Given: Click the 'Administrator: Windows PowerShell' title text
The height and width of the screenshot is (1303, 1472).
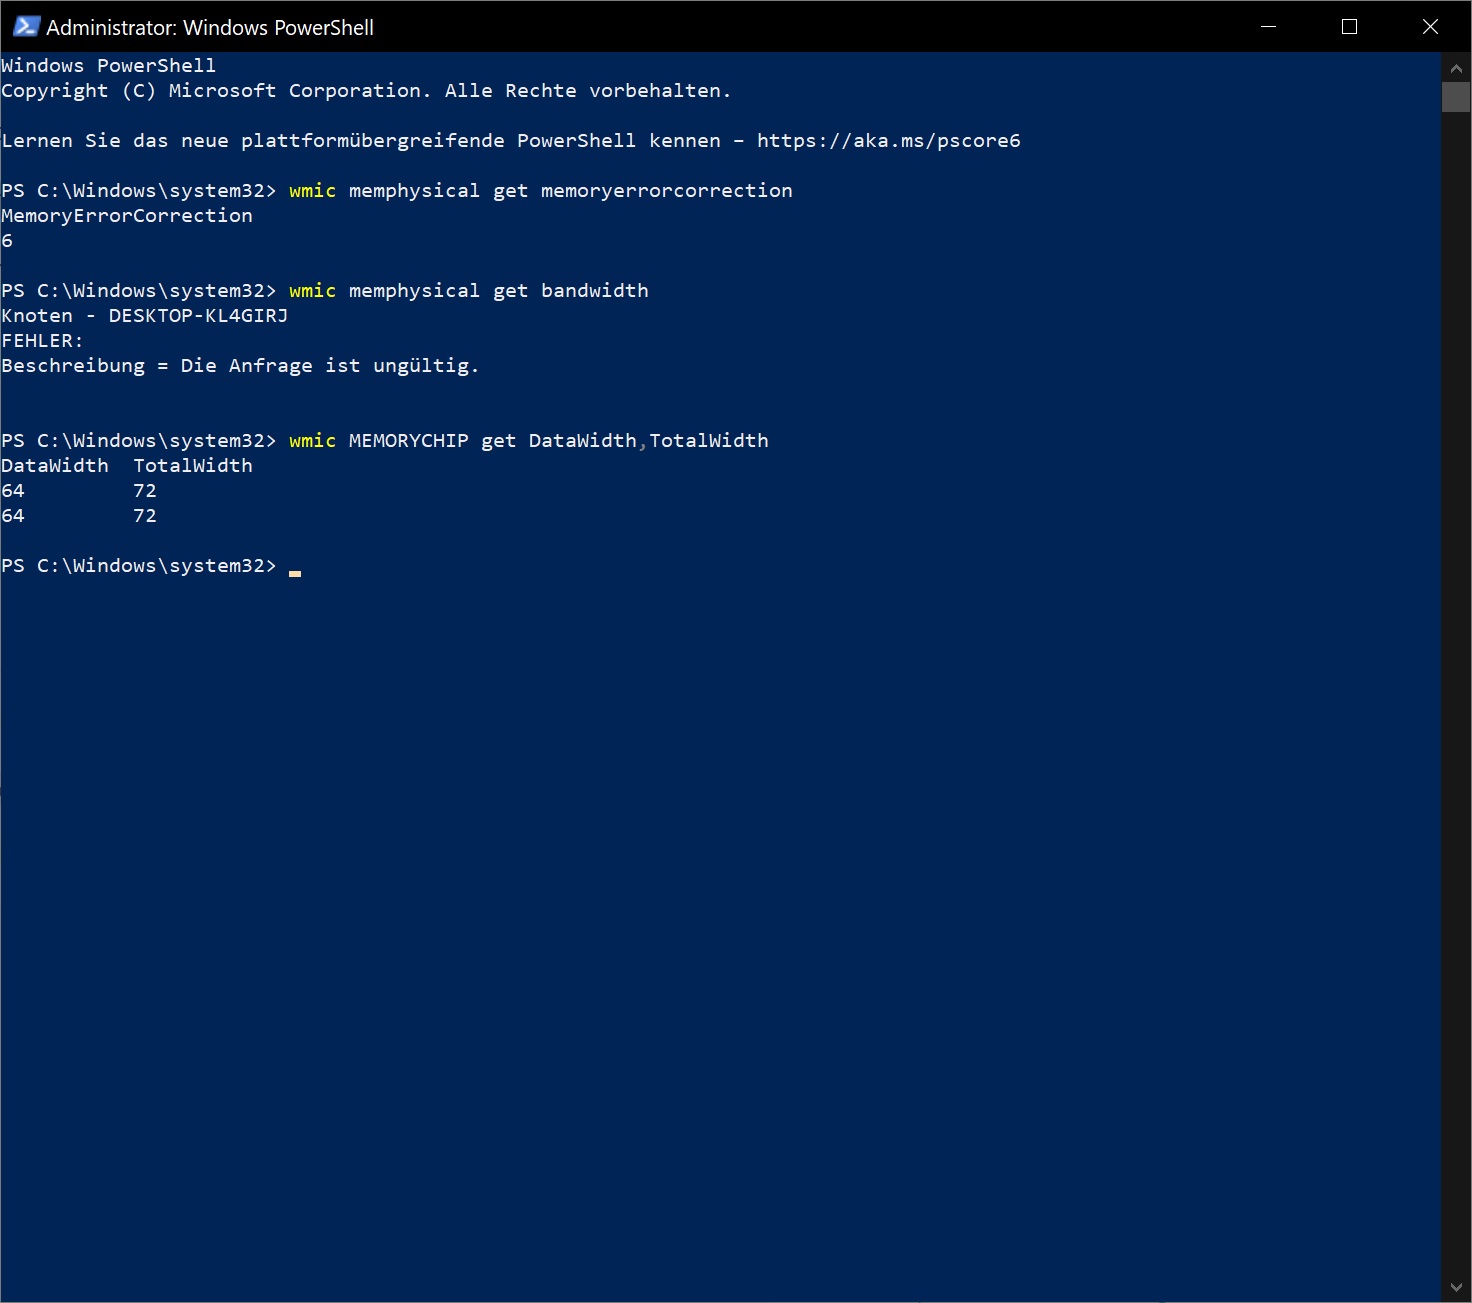Looking at the screenshot, I should pos(210,28).
